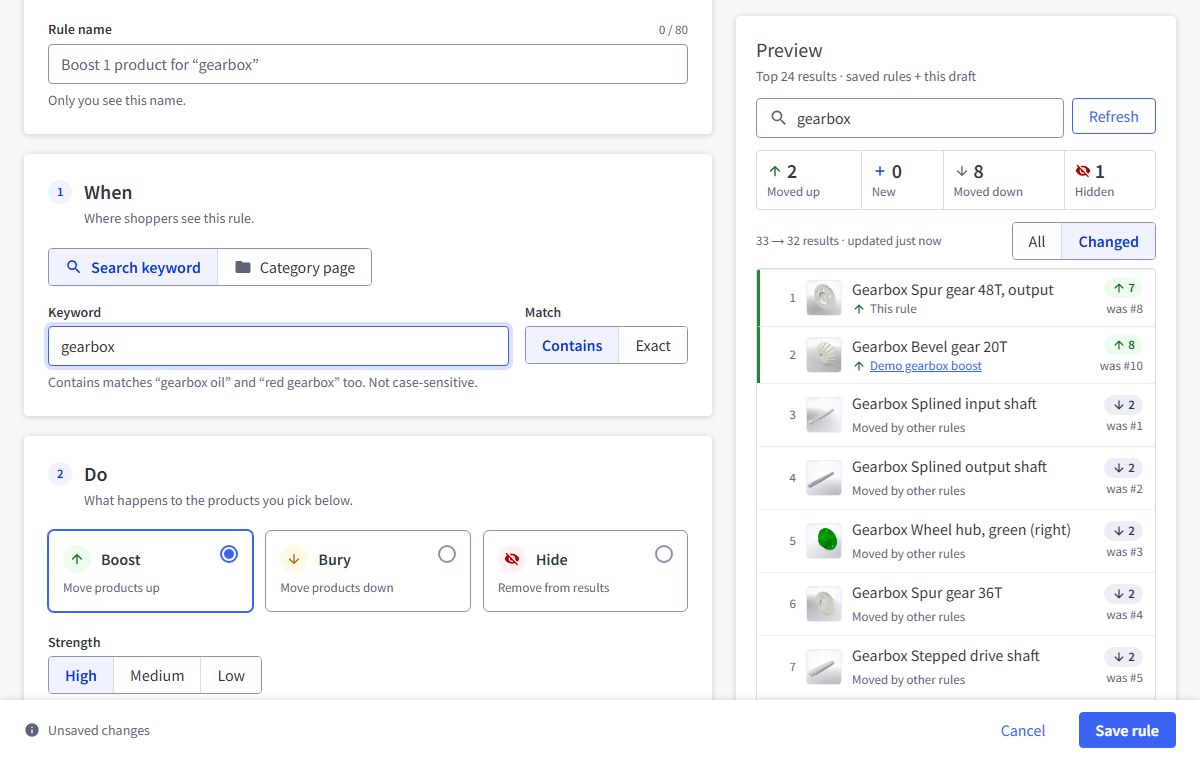Click the Save rule button
Image resolution: width=1200 pixels, height=760 pixels.
coord(1127,730)
